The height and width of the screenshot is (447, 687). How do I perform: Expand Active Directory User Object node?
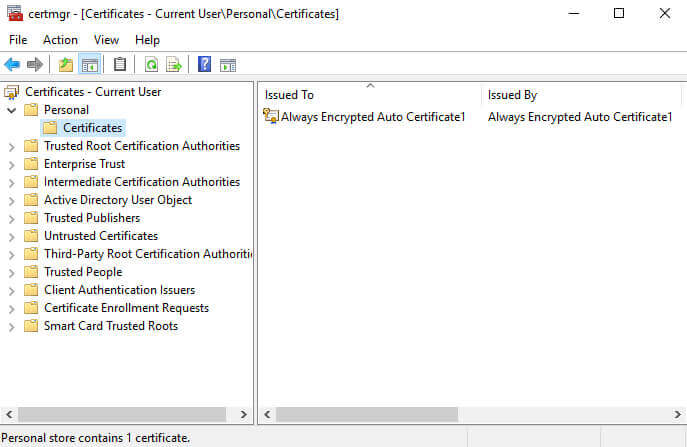tap(12, 201)
